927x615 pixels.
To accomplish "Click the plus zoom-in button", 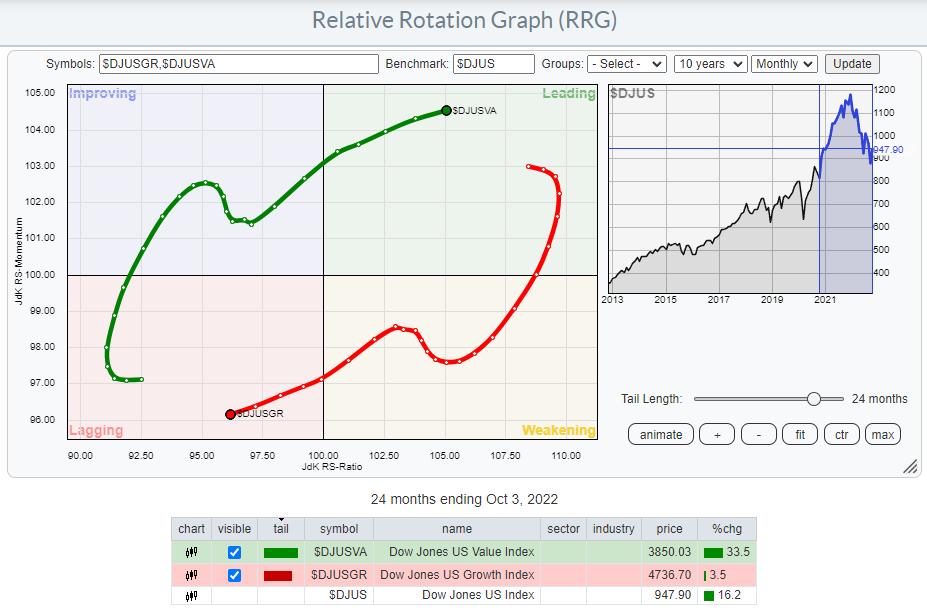I will pyautogui.click(x=717, y=434).
